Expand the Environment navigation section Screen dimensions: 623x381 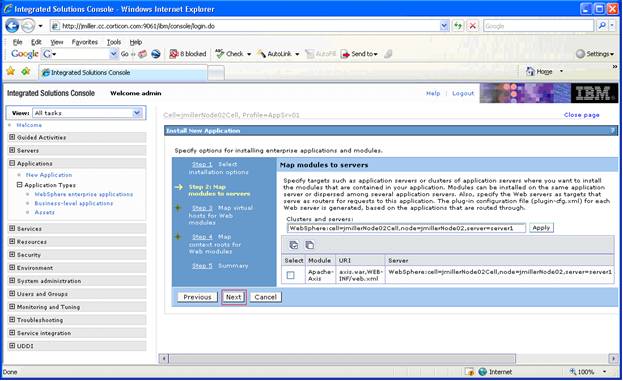click(x=12, y=267)
